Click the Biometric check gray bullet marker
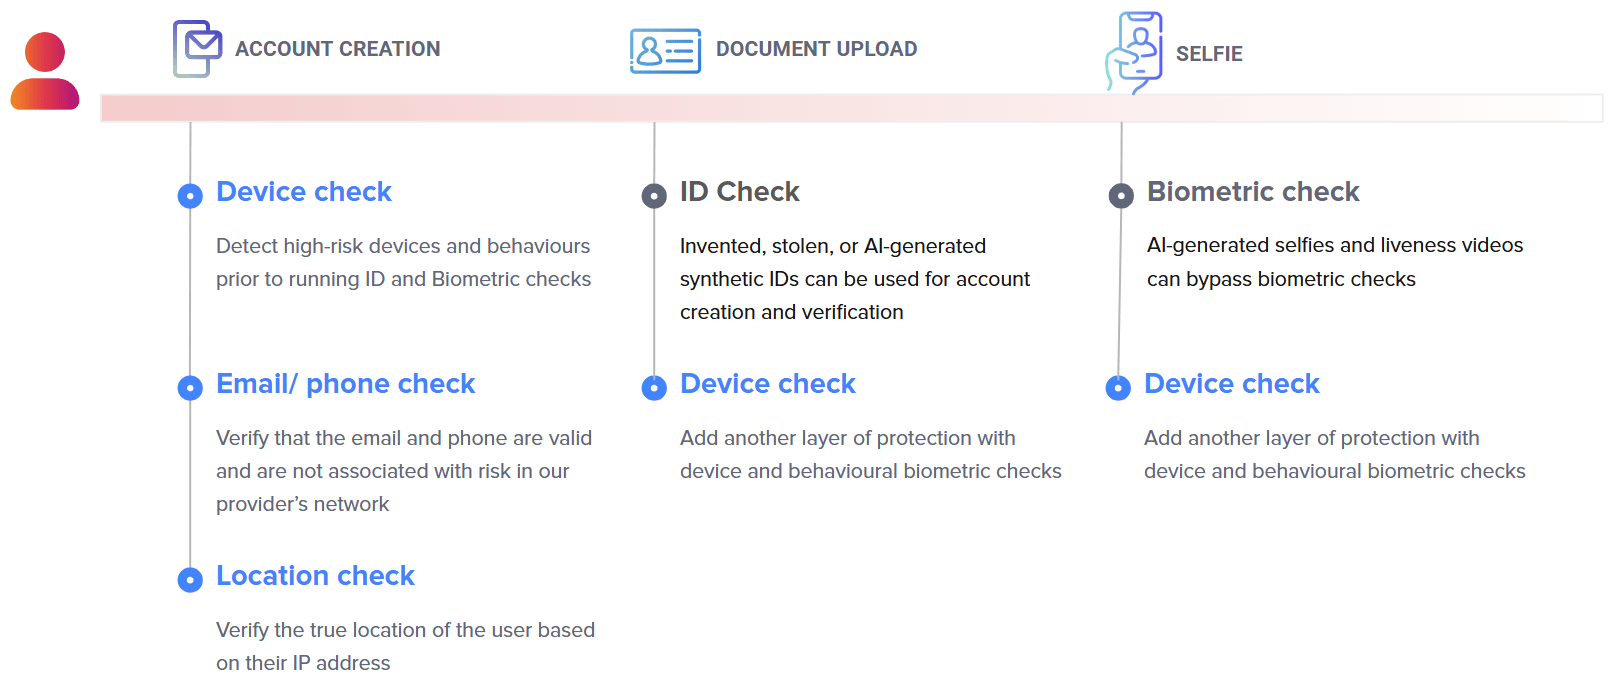The height and width of the screenshot is (686, 1623). coord(1121,196)
